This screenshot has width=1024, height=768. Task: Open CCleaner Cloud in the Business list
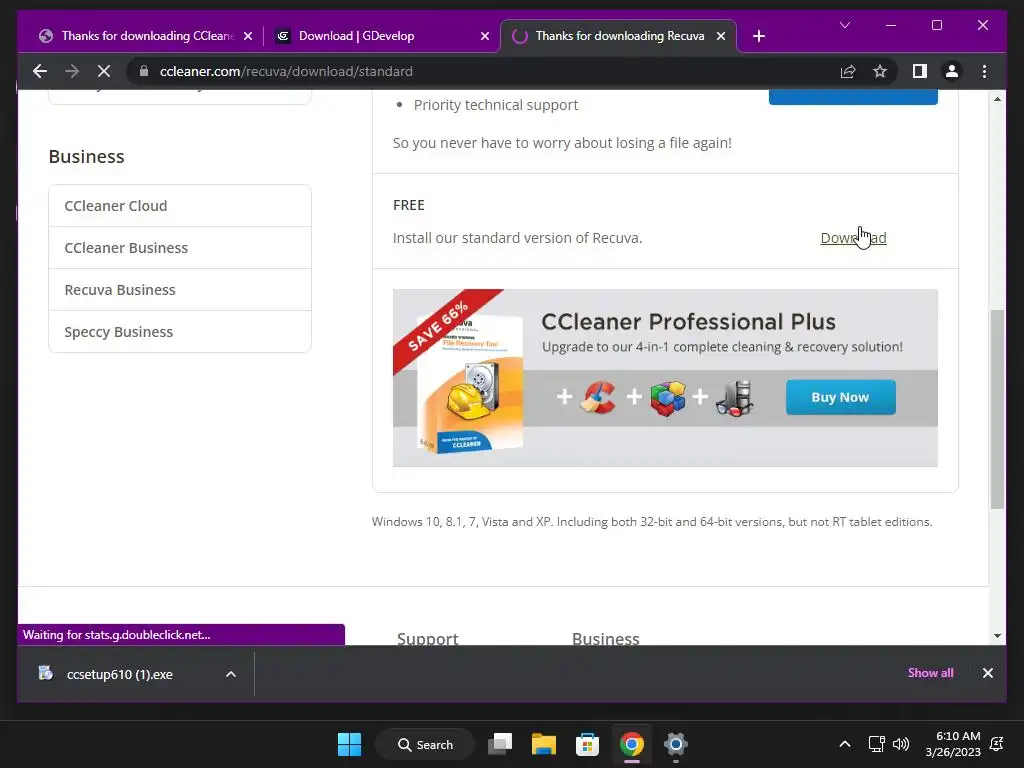[x=180, y=206]
